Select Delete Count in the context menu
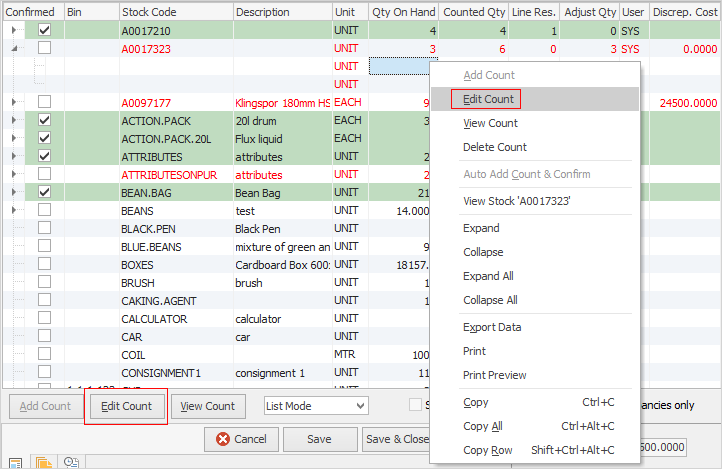Image resolution: width=722 pixels, height=469 pixels. pyautogui.click(x=494, y=148)
